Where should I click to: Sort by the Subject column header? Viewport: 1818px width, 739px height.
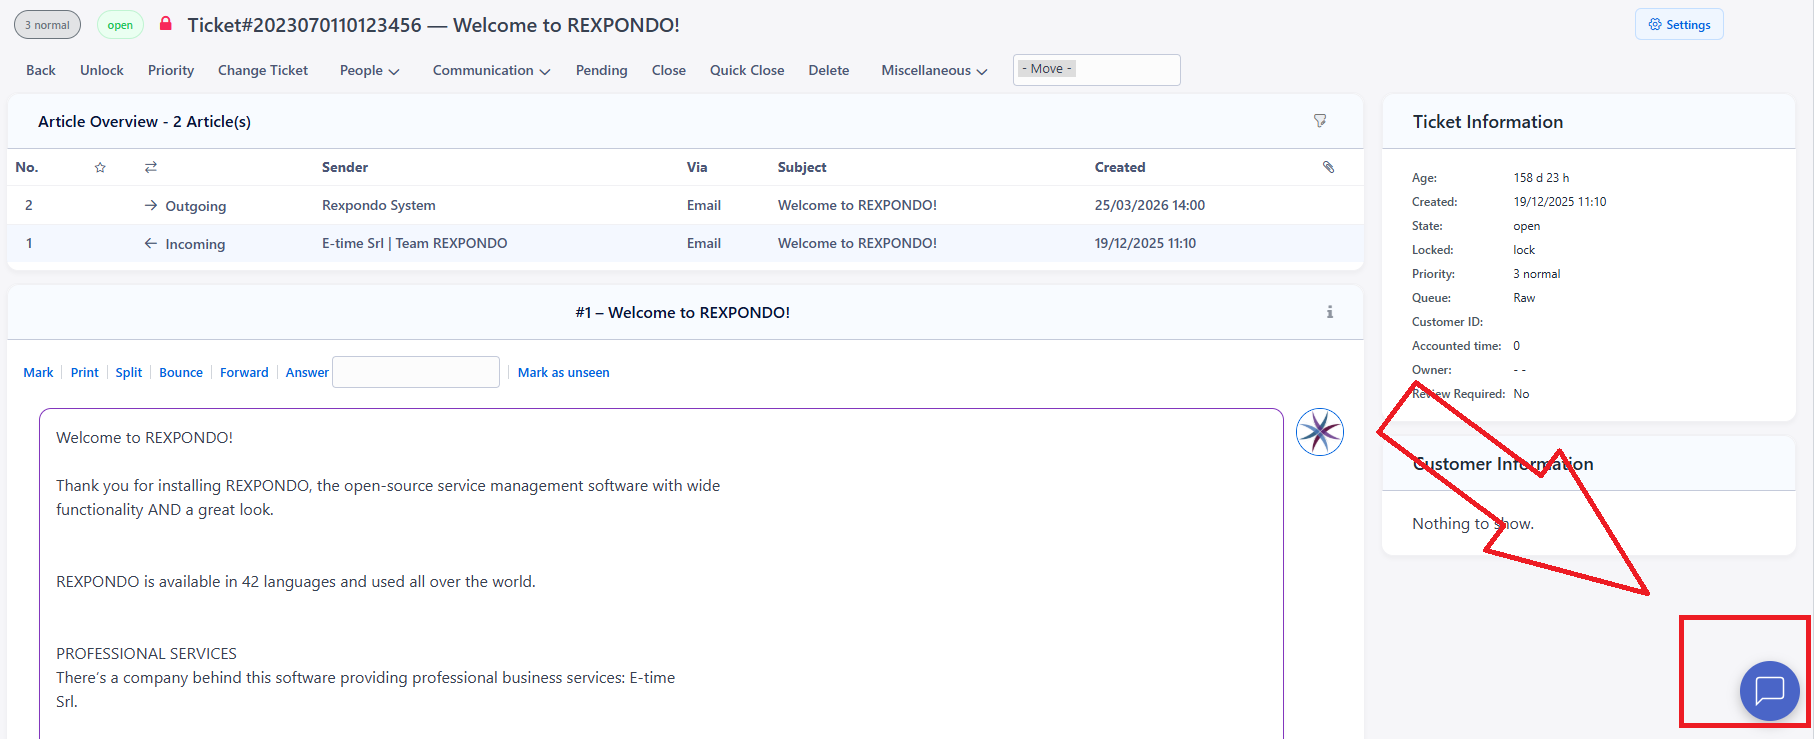click(x=802, y=167)
